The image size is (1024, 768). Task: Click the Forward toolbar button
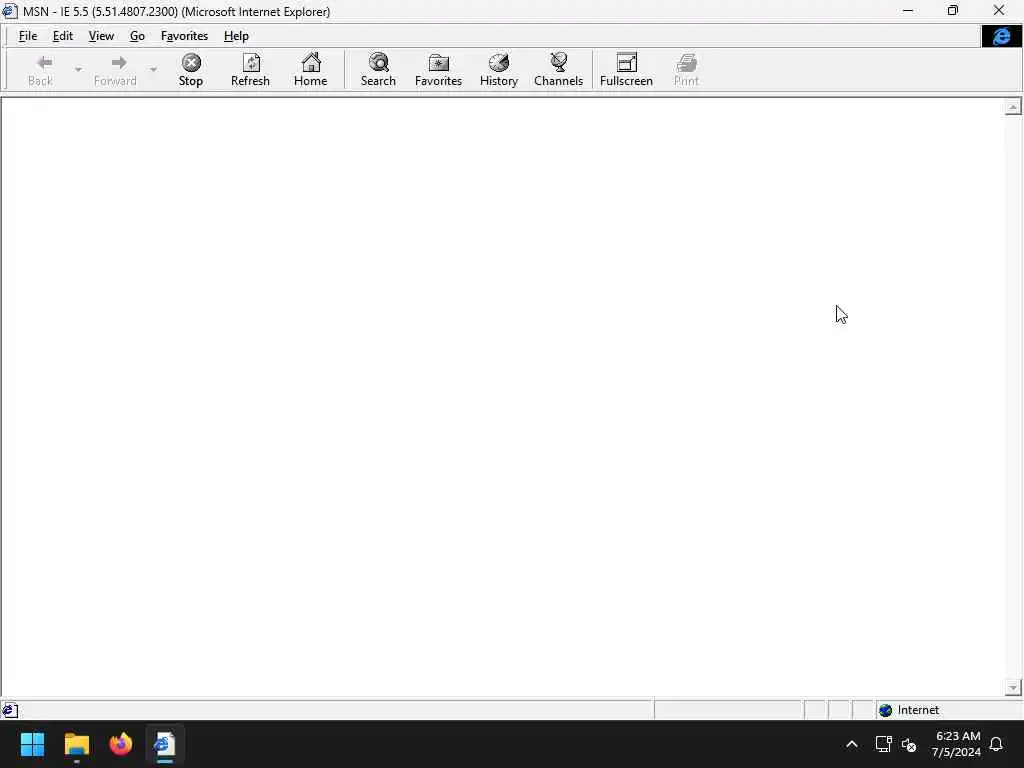point(116,70)
